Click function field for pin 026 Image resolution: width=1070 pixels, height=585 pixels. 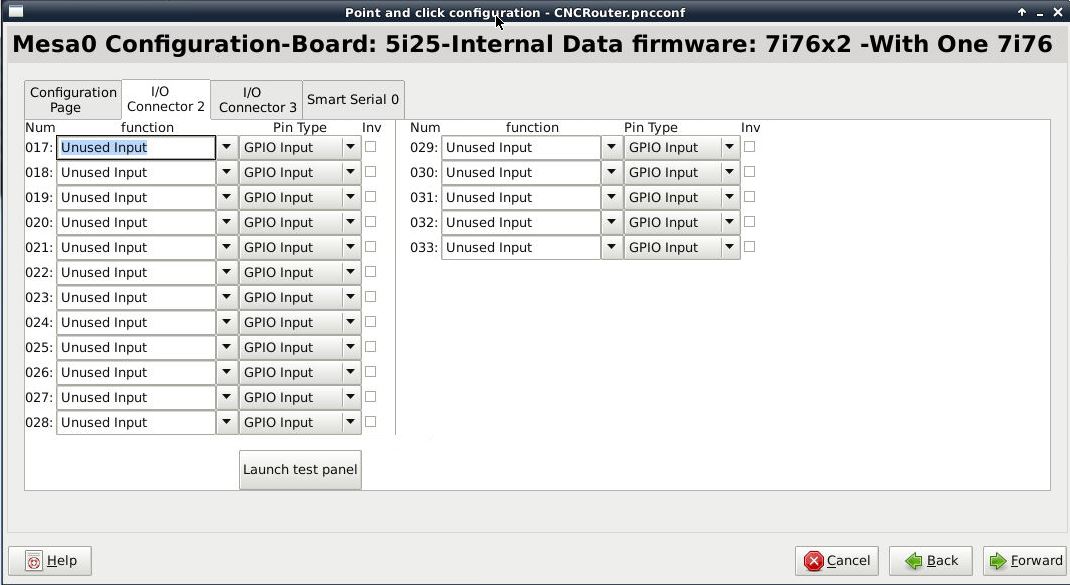(136, 373)
